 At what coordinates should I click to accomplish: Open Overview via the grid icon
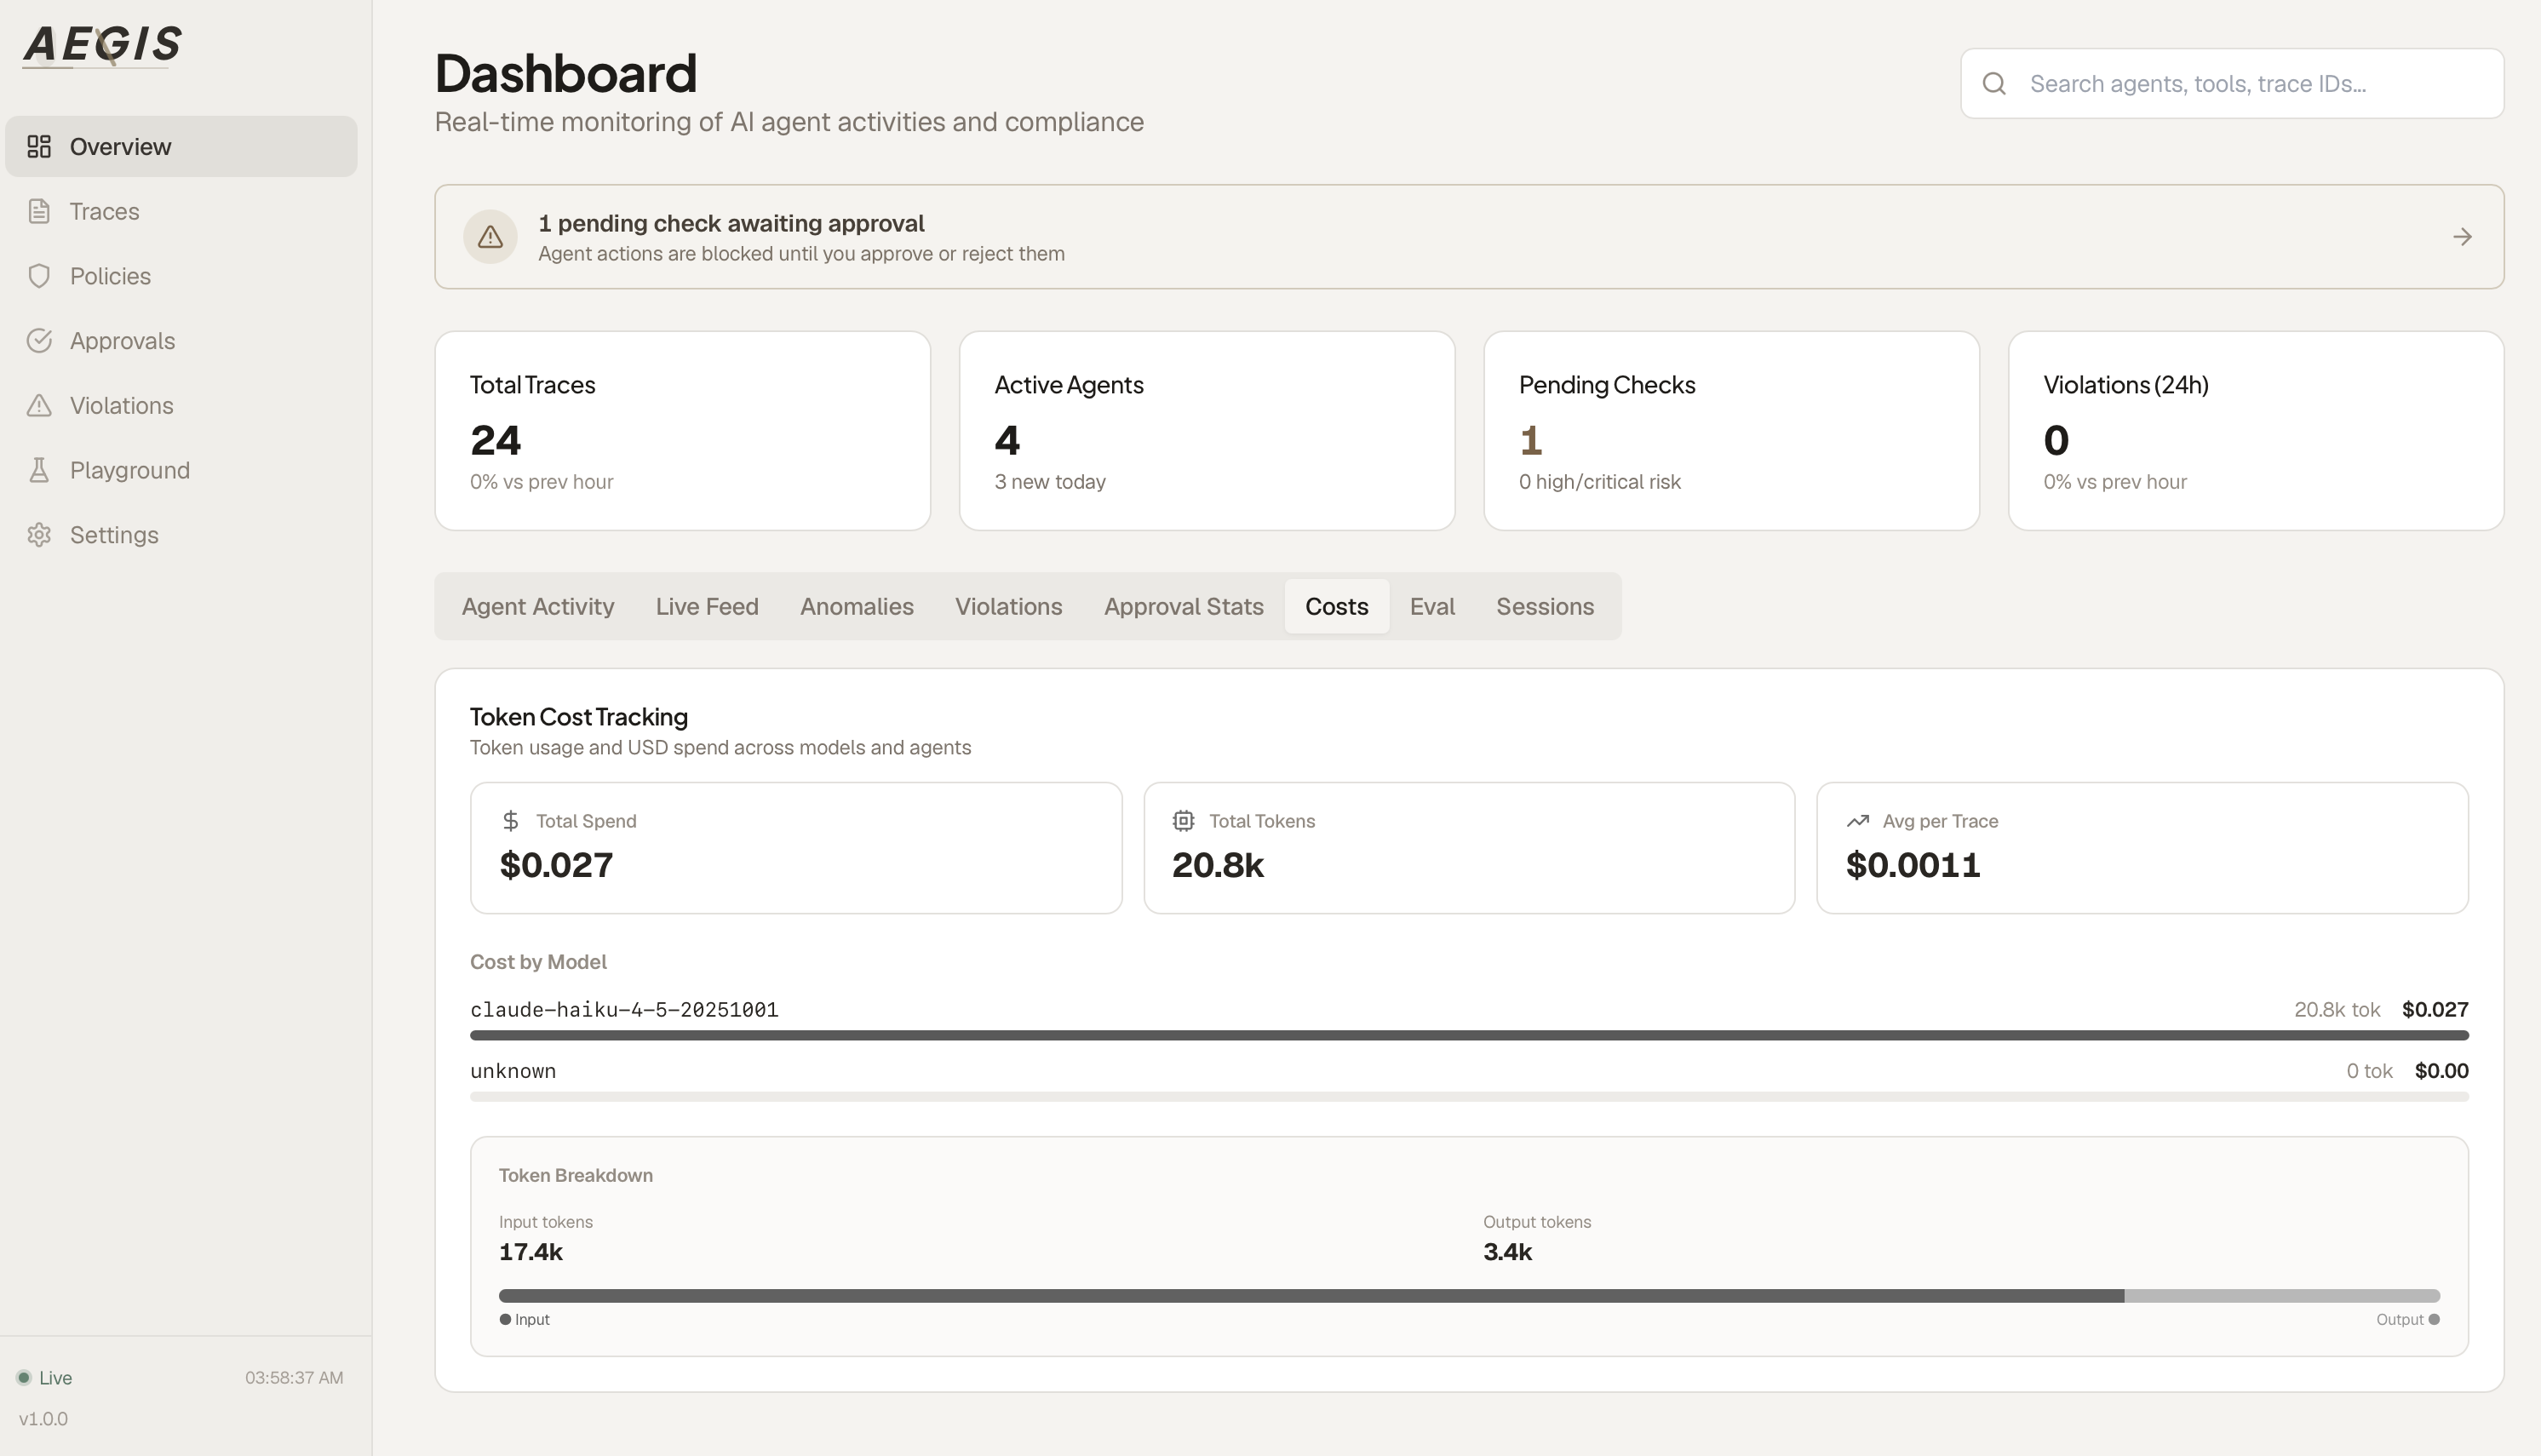point(40,146)
